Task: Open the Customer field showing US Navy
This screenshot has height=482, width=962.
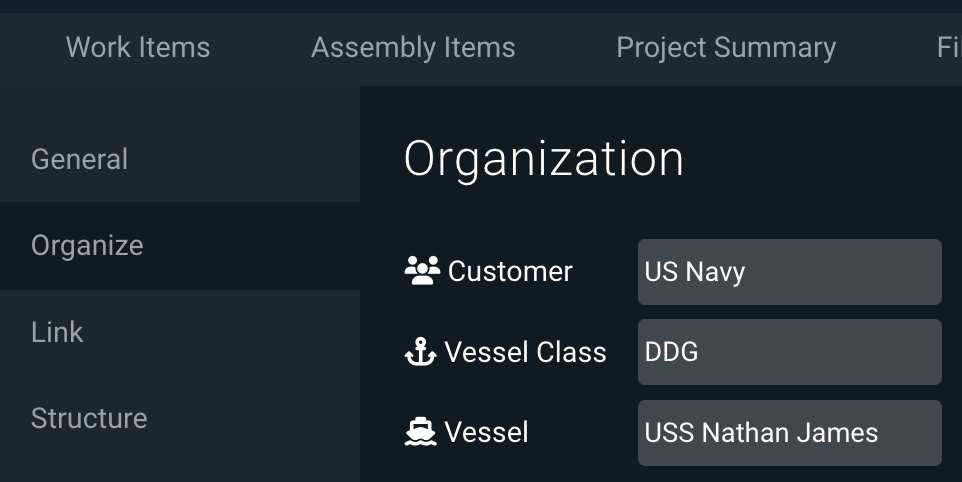Action: [790, 272]
